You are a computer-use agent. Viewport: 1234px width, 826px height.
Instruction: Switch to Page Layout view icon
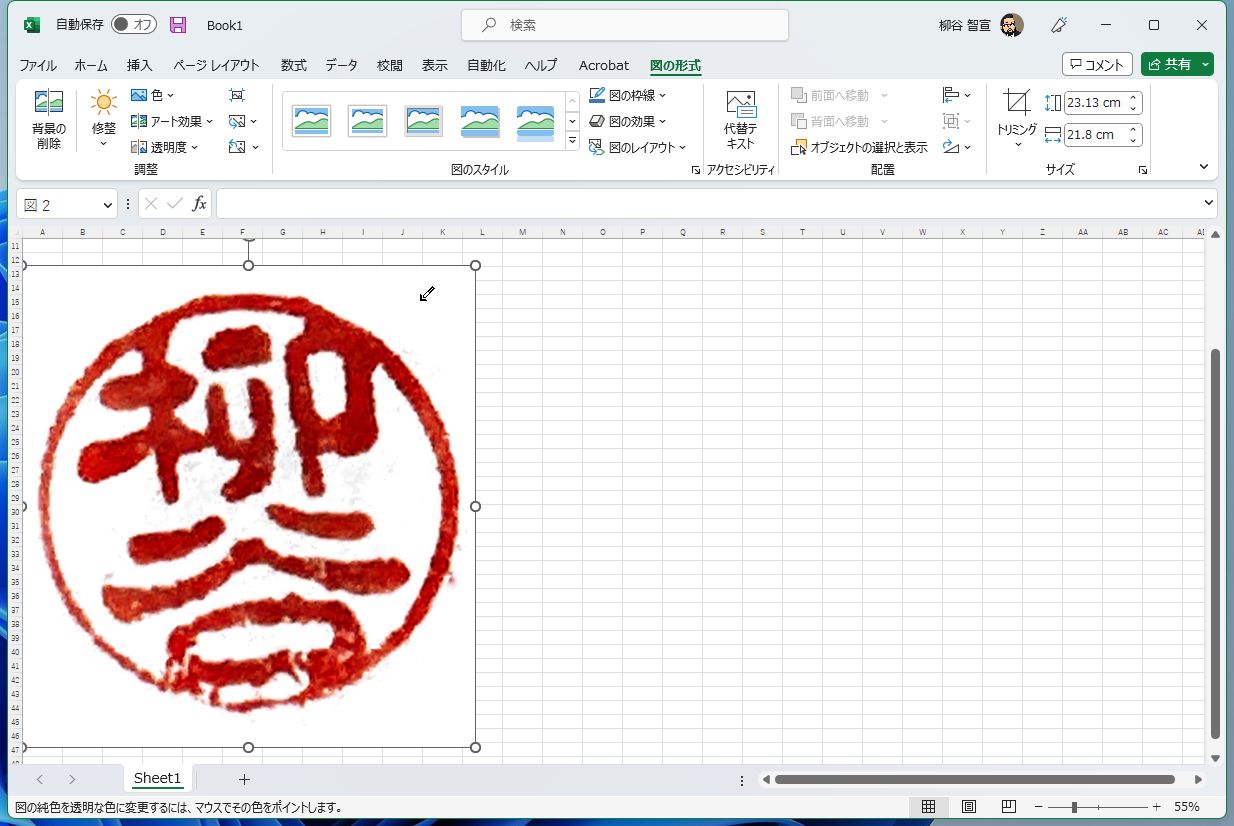[968, 807]
